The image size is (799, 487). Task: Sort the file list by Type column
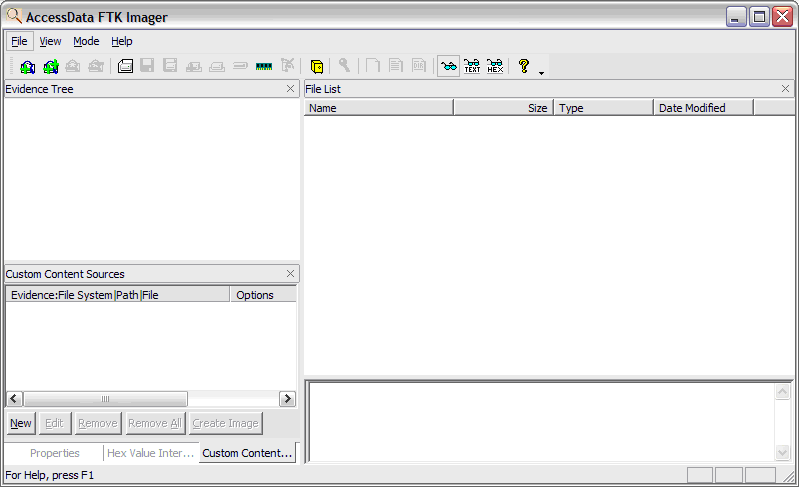[603, 108]
